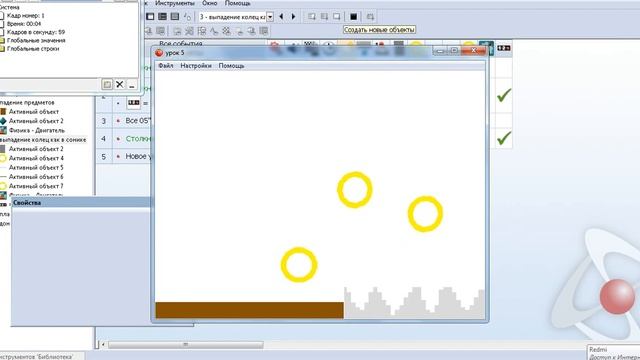Open 'Глобальные значения' folder in debugger
640x360 pixels.
36,40
